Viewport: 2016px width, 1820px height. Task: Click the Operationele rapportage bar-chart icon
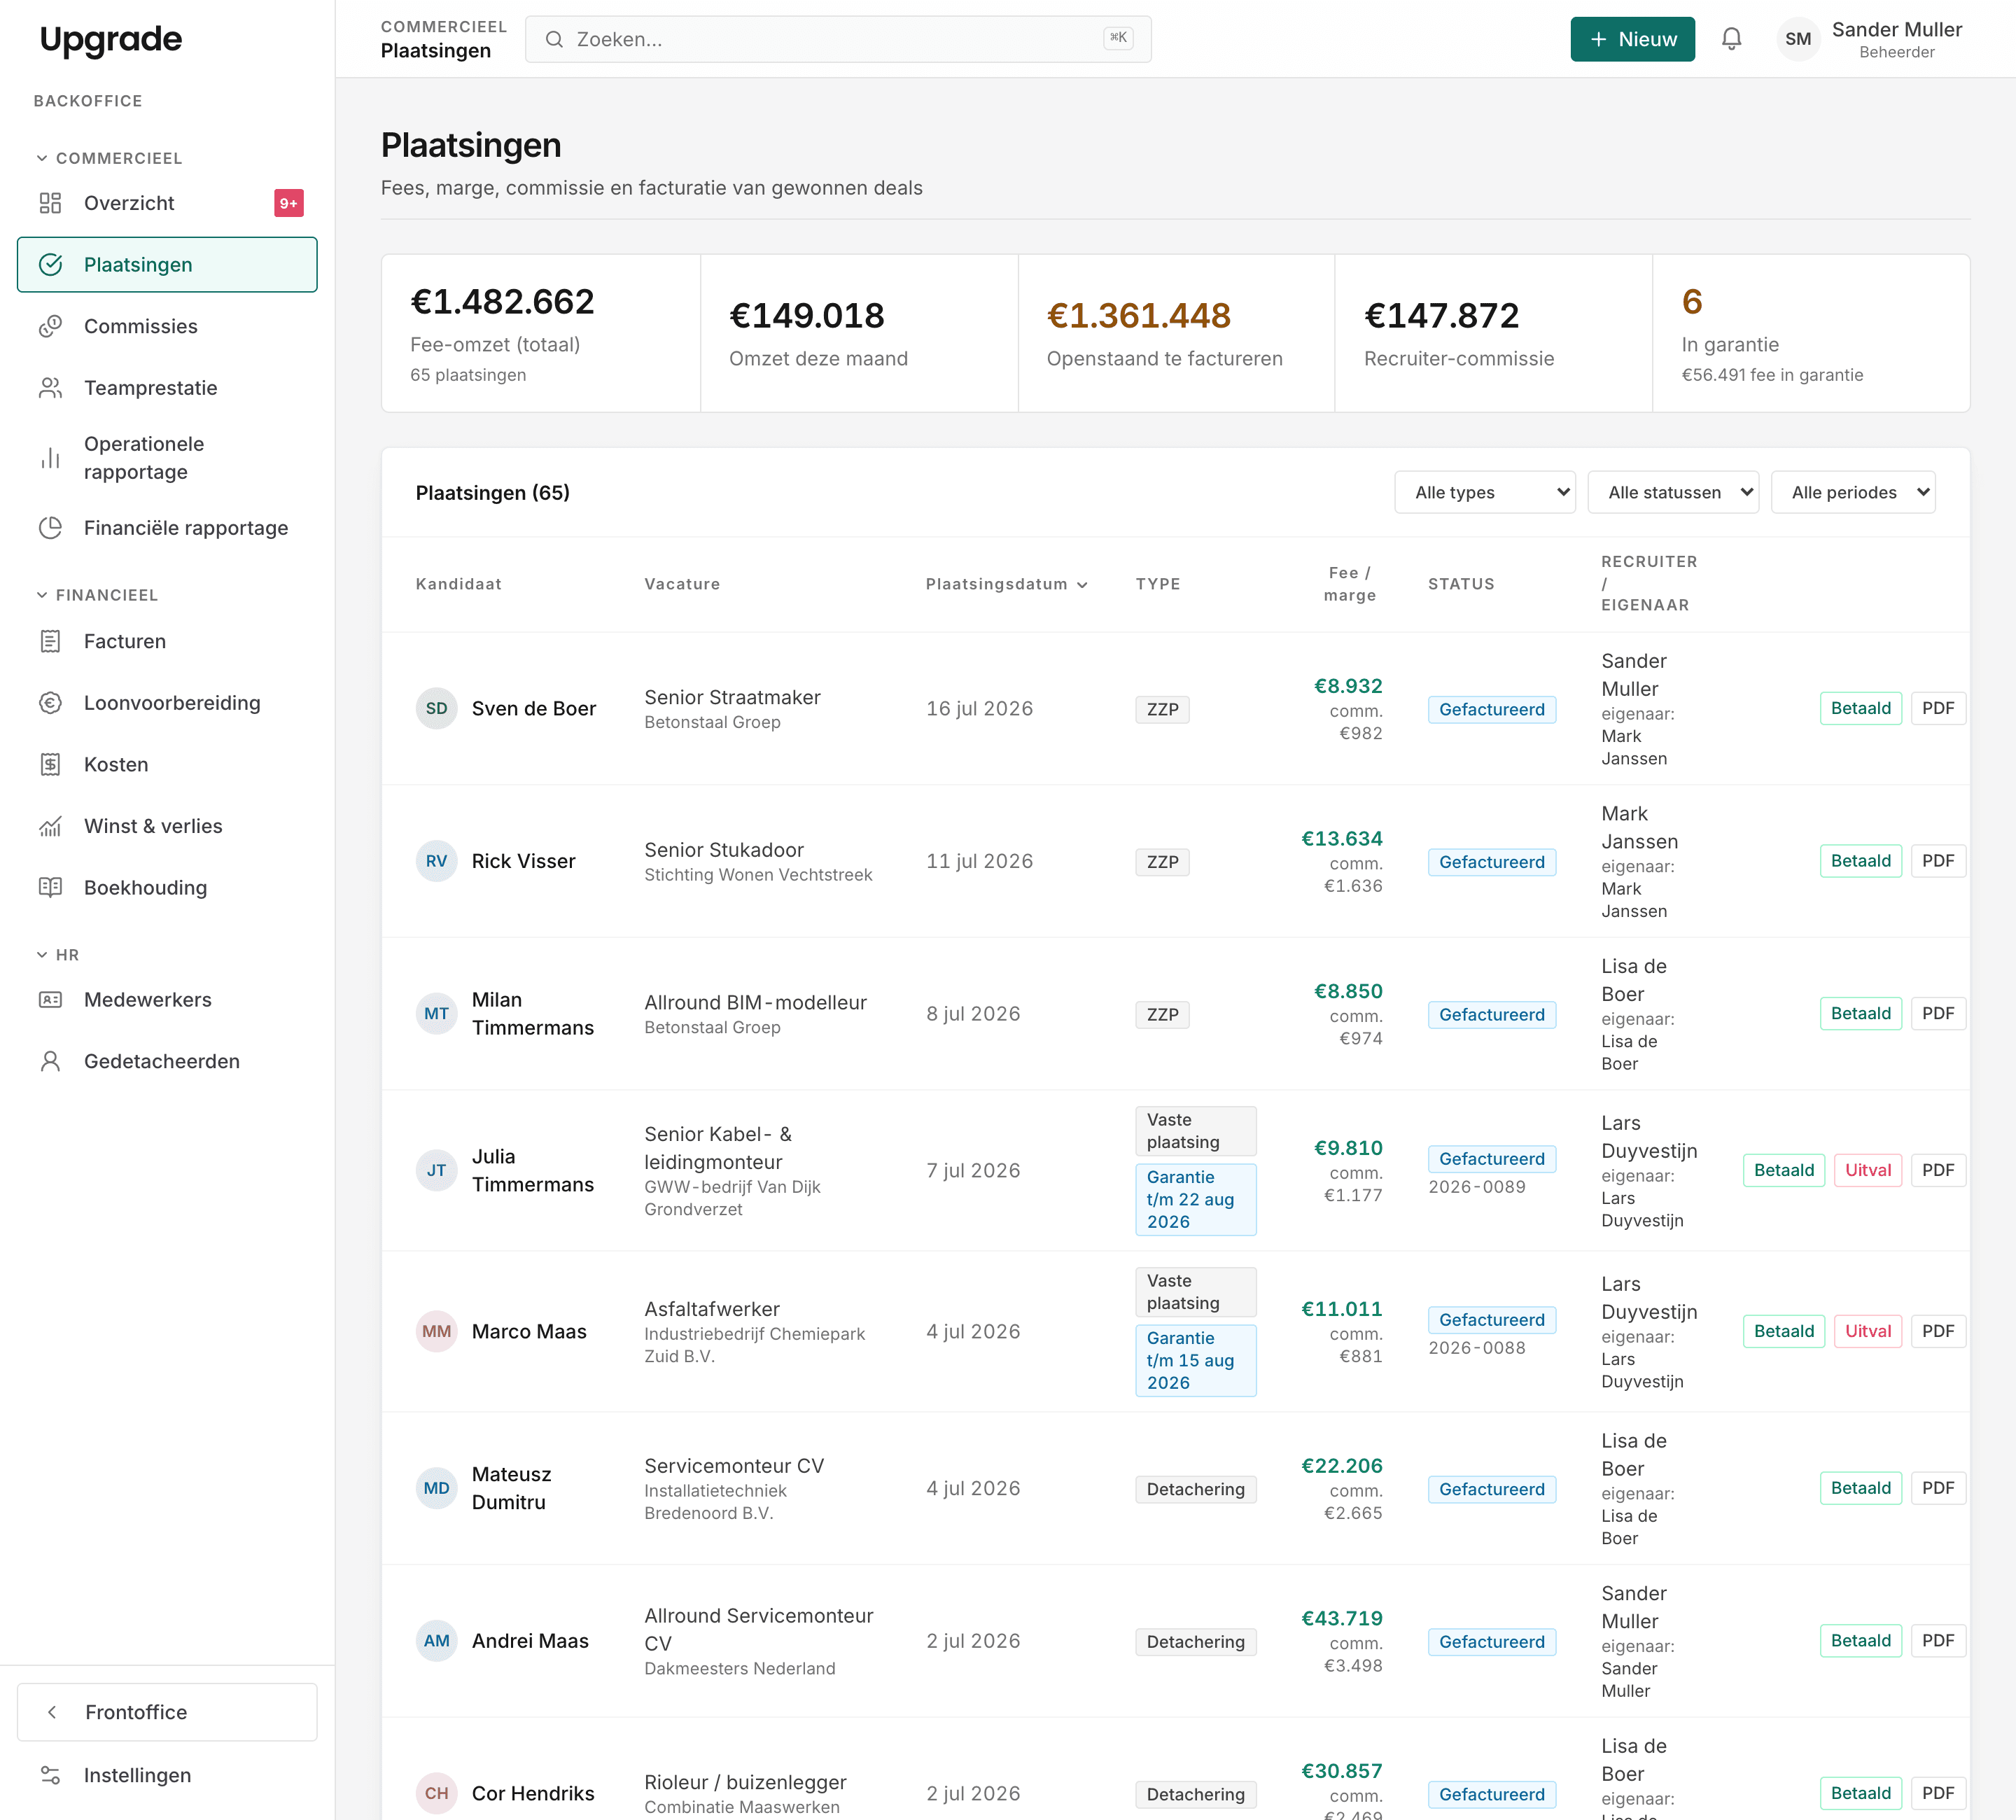[x=50, y=458]
